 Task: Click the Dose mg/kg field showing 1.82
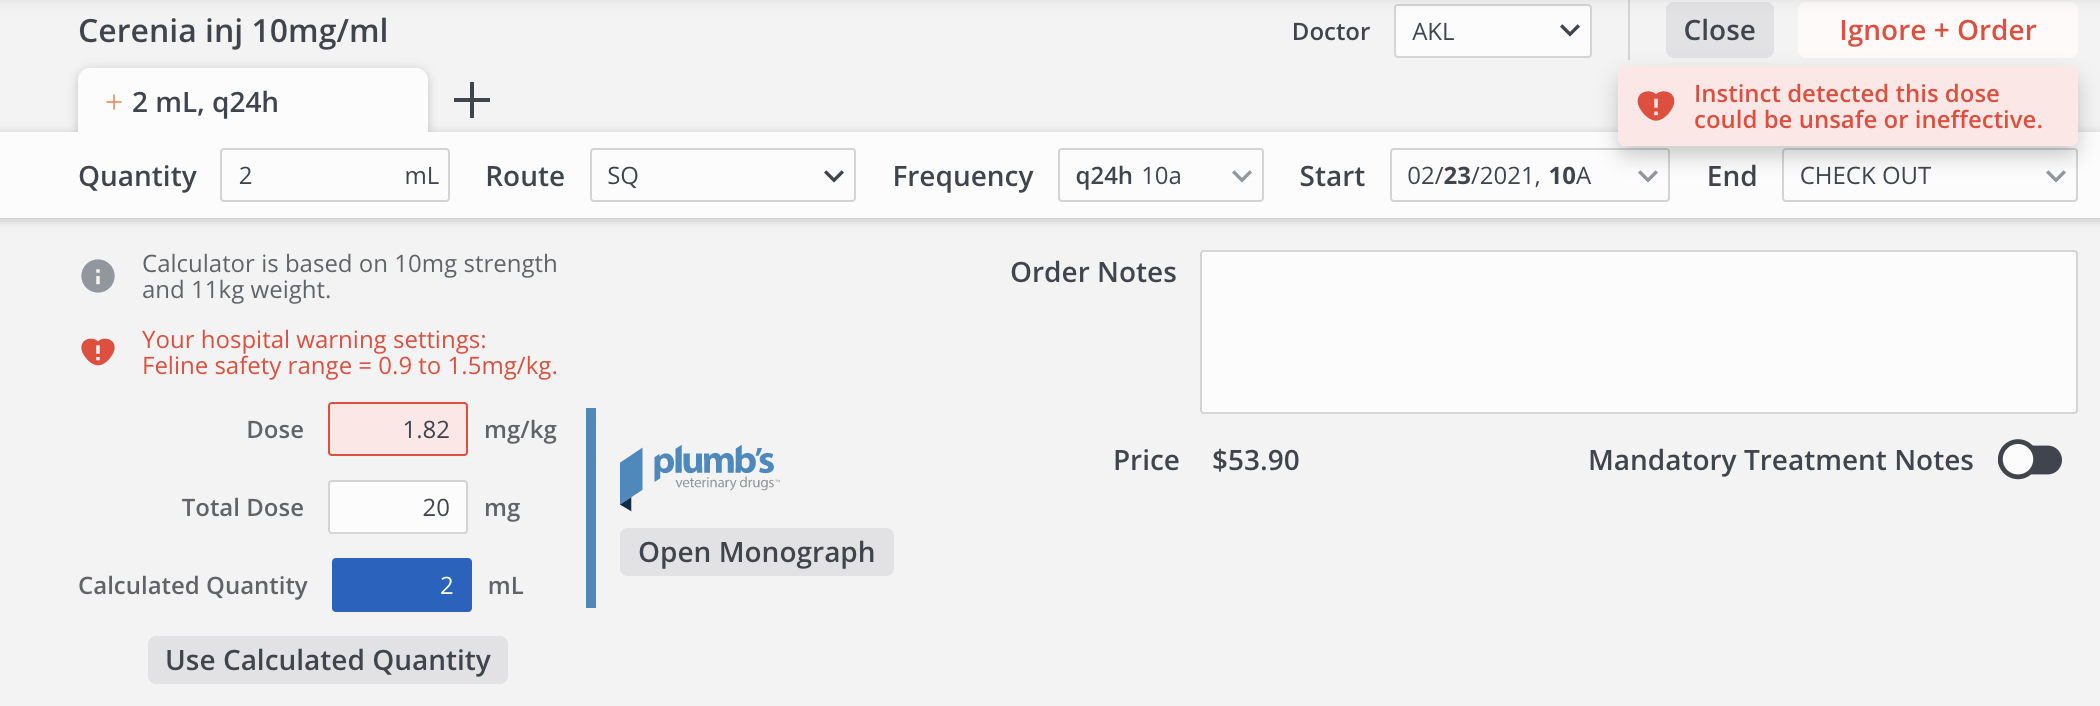tap(398, 430)
